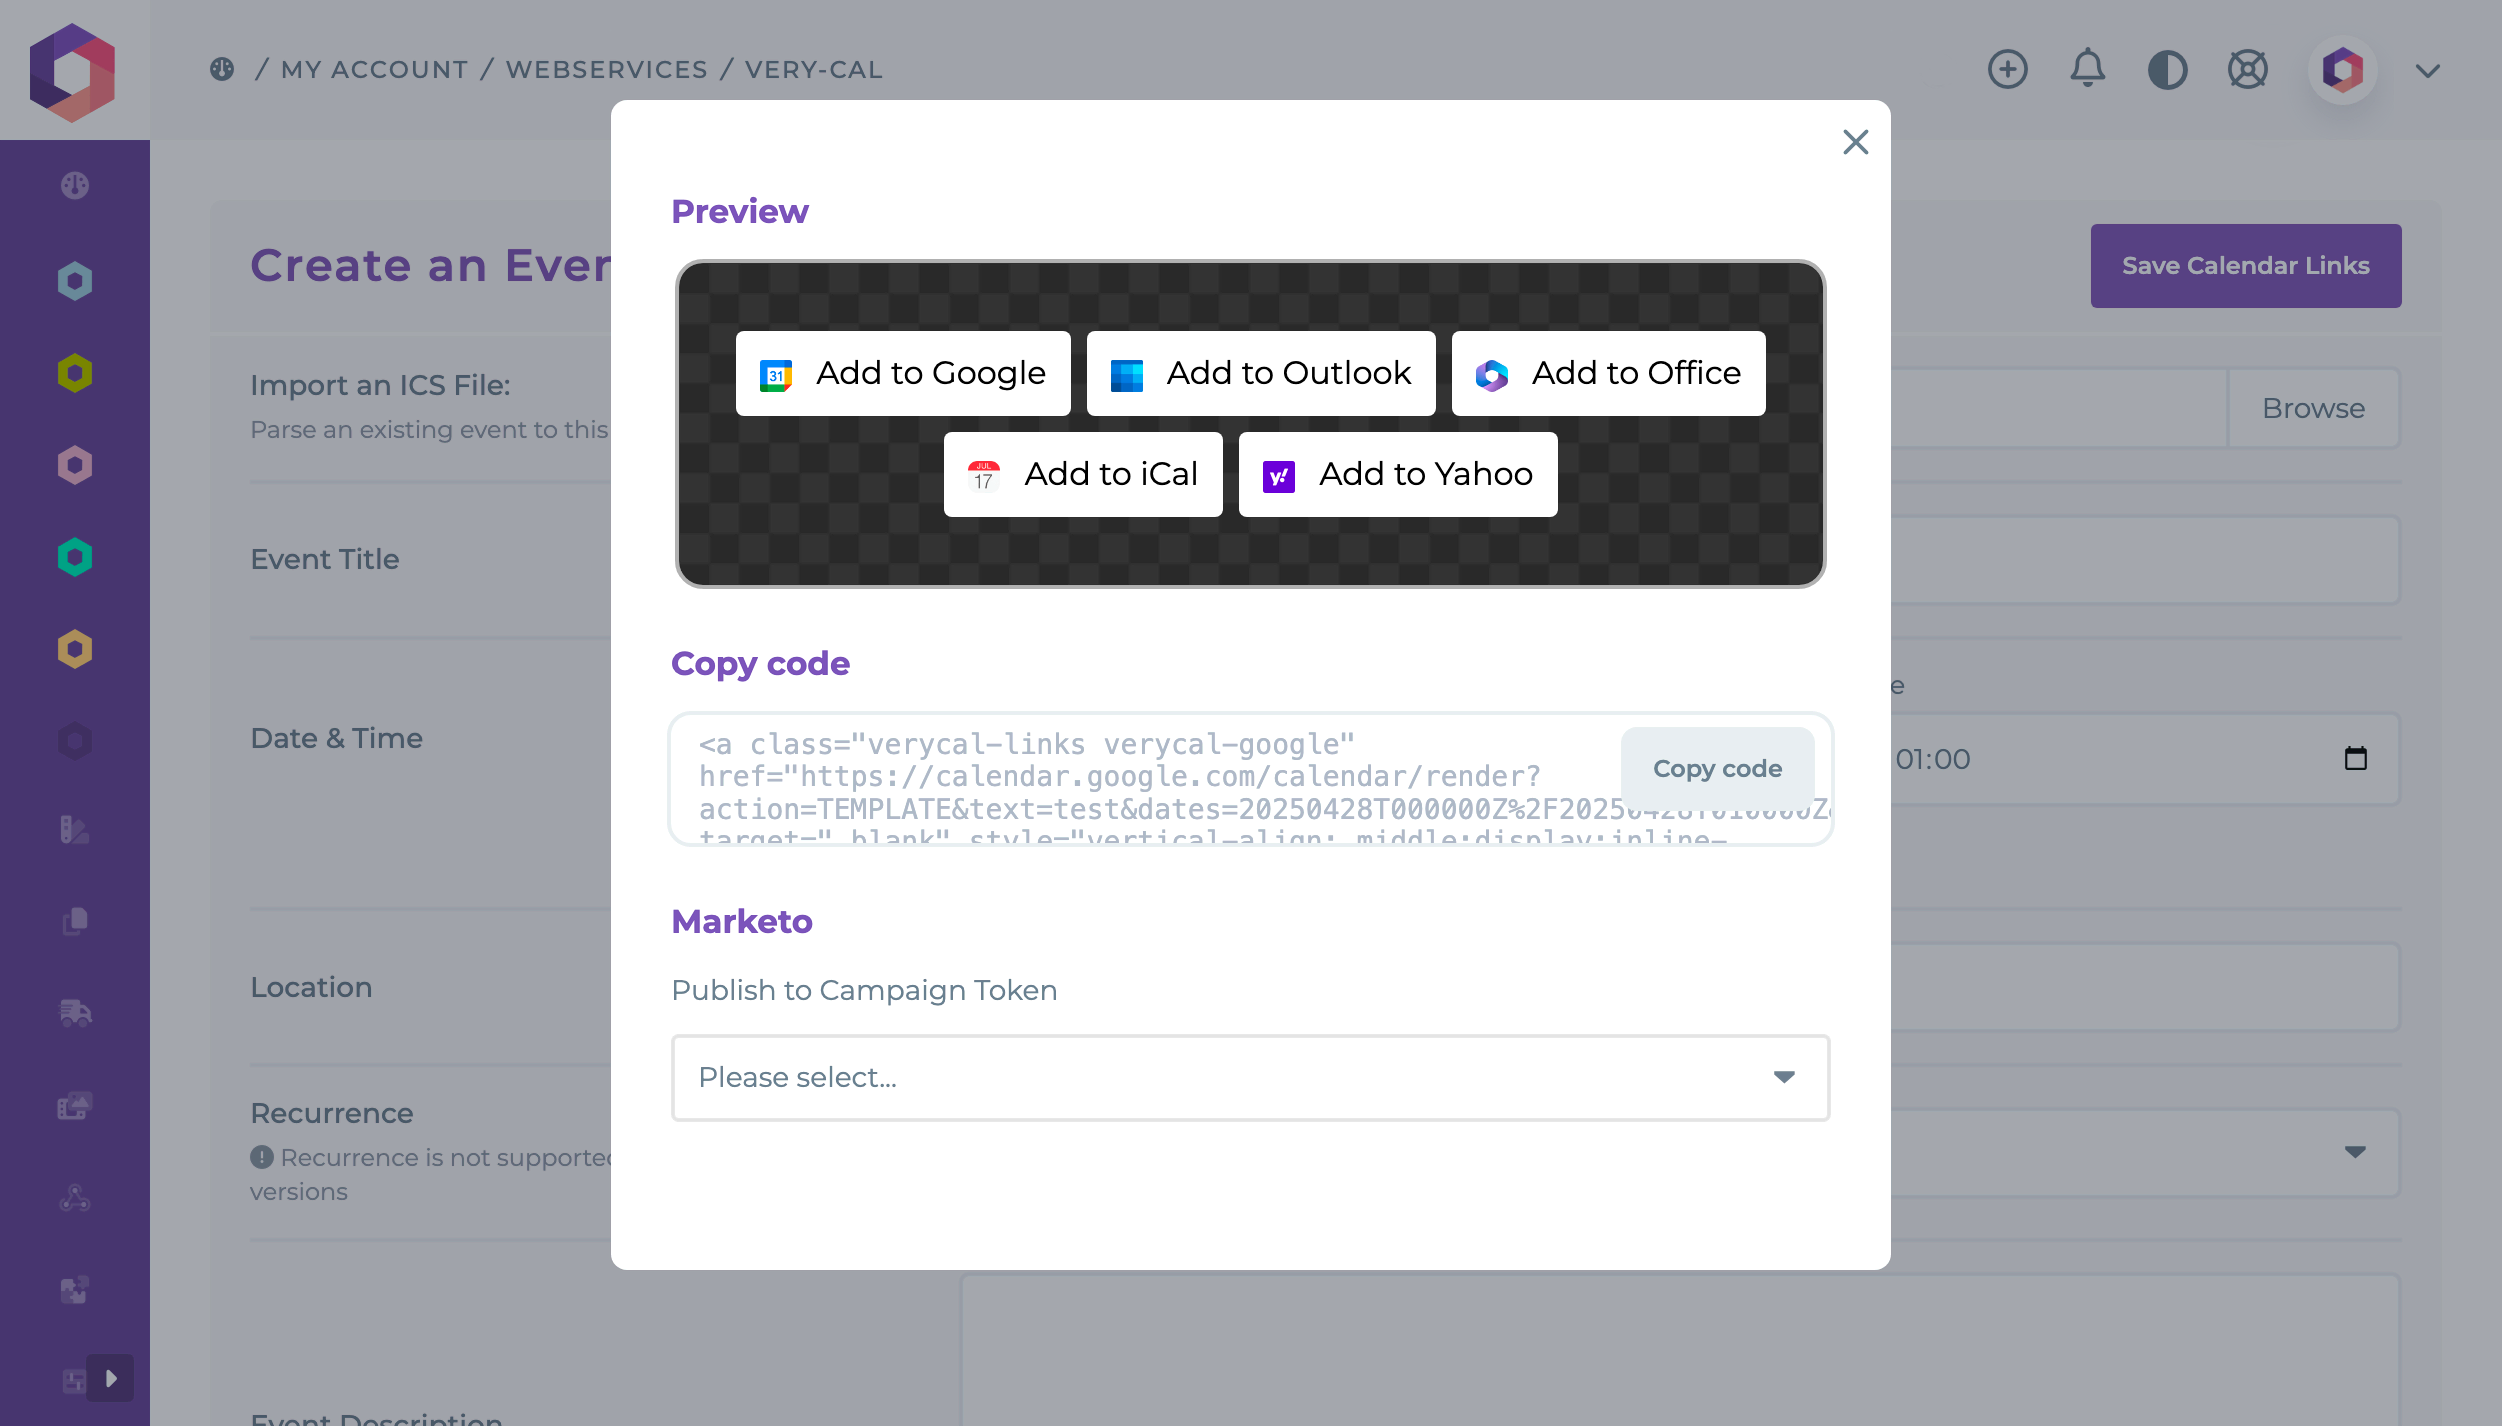Viewport: 2502px width, 1426px height.
Task: Open the user avatar profile icon
Action: tap(2342, 70)
